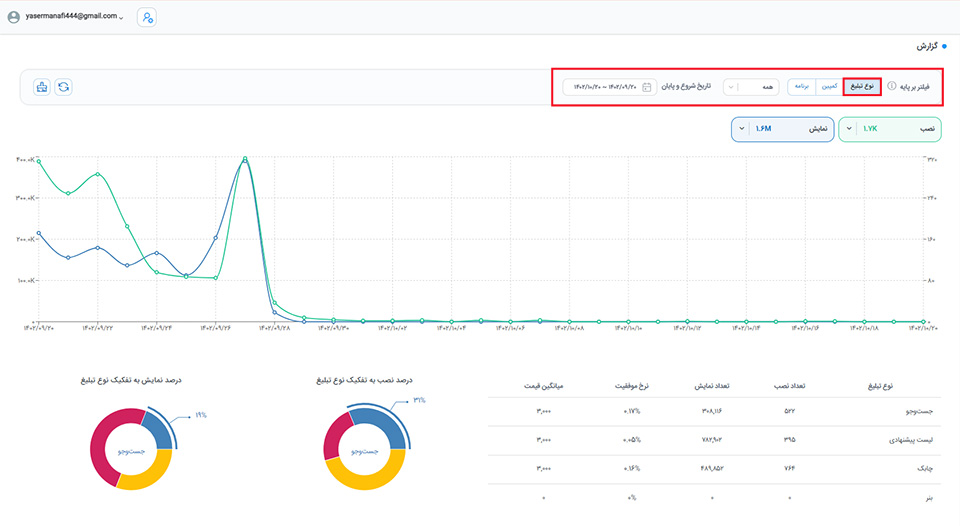960x526 pixels.
Task: Click the refresh report icon
Action: [63, 87]
